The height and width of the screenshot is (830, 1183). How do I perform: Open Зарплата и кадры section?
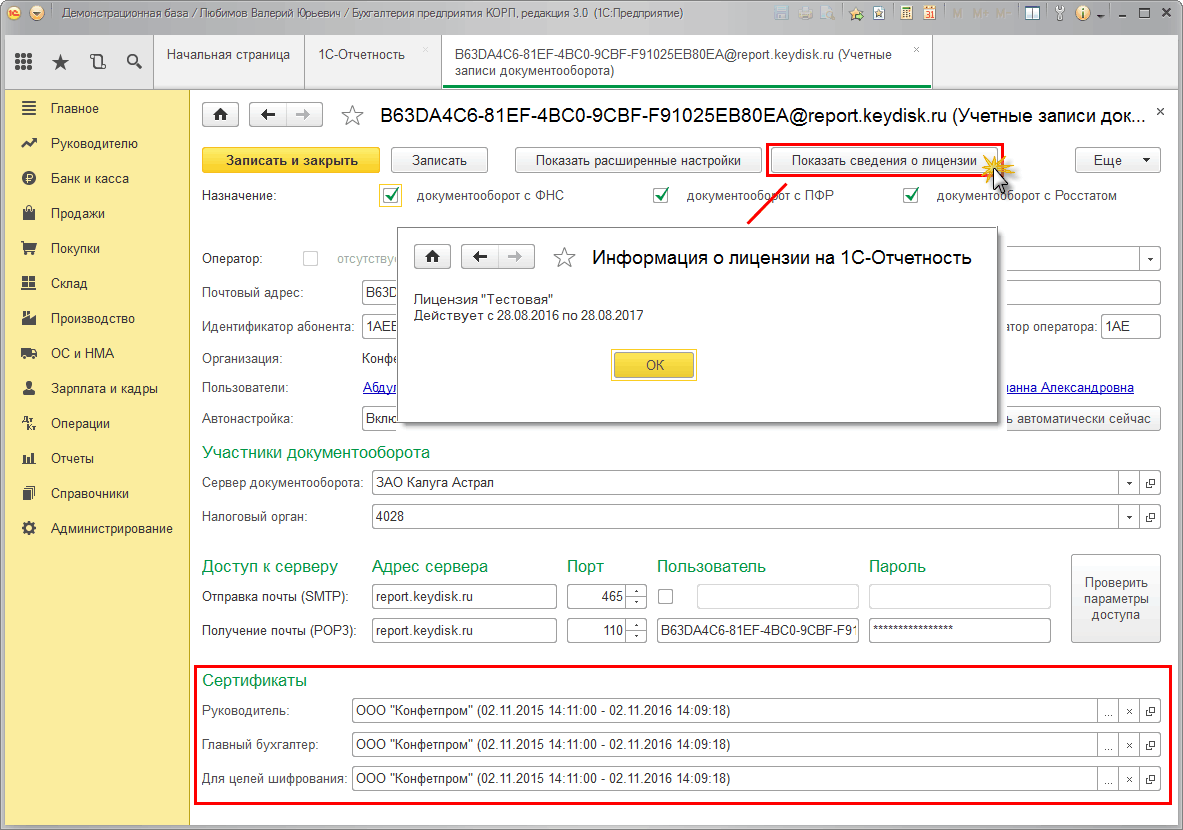point(104,388)
